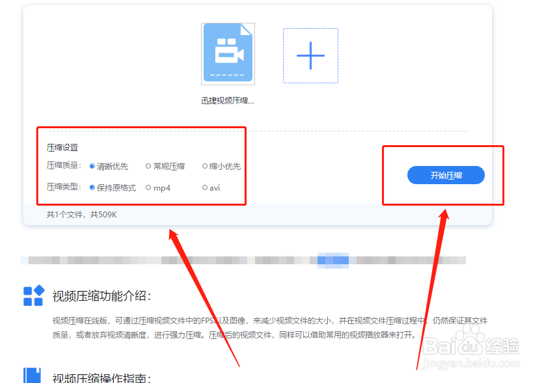Click the 视频压缩操作指南 section icon
Viewport: 551px width, 383px height.
coord(32,376)
